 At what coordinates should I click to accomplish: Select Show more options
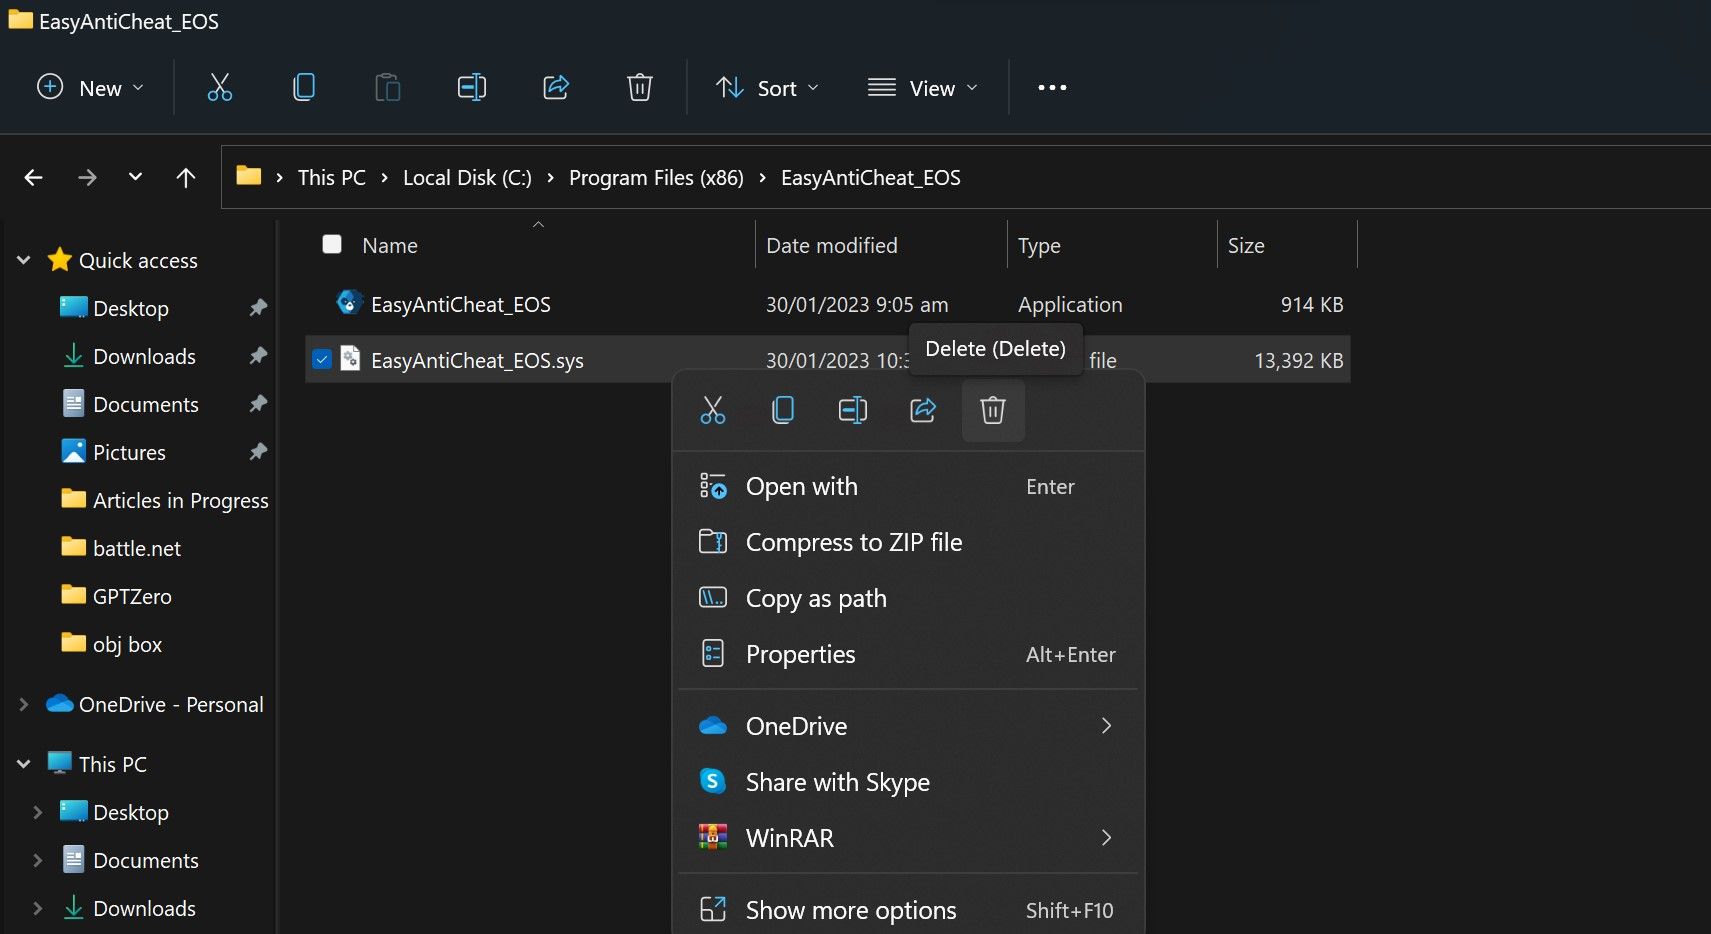tap(850, 909)
